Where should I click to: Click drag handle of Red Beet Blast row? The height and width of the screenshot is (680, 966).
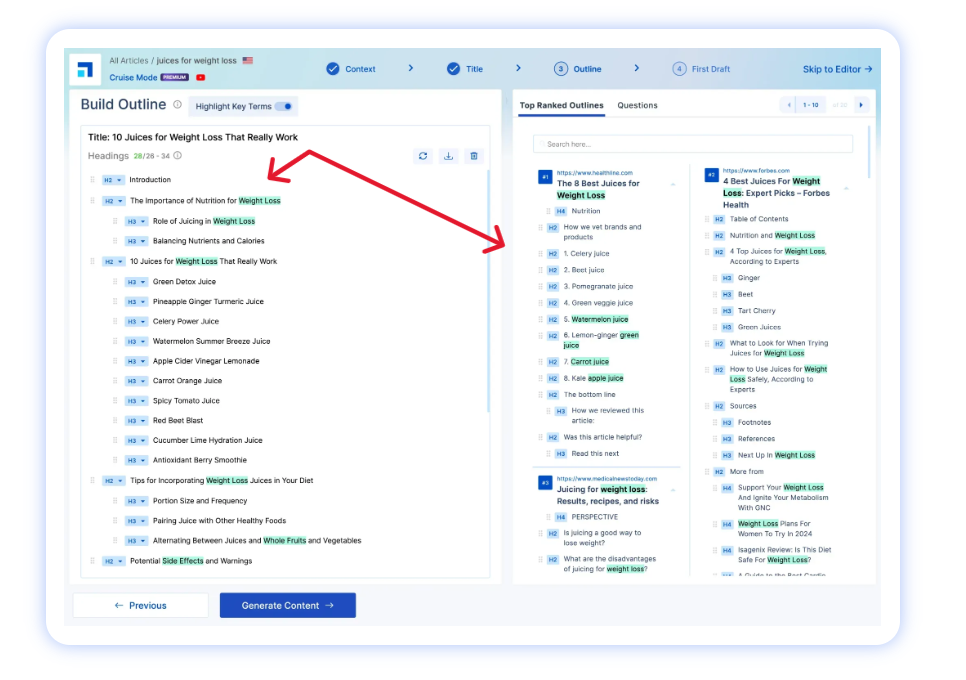coord(115,421)
